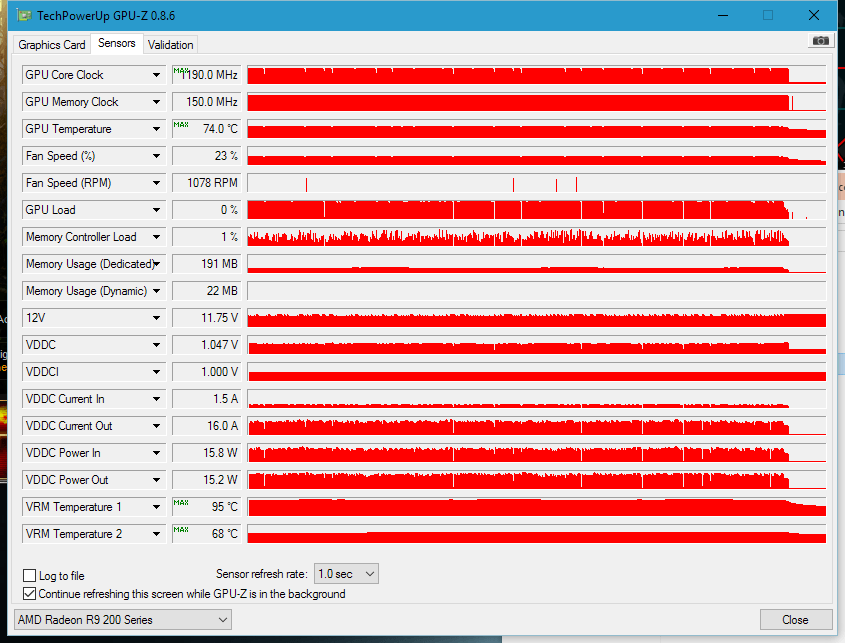Switch to the Graphics Card tab

pos(52,45)
